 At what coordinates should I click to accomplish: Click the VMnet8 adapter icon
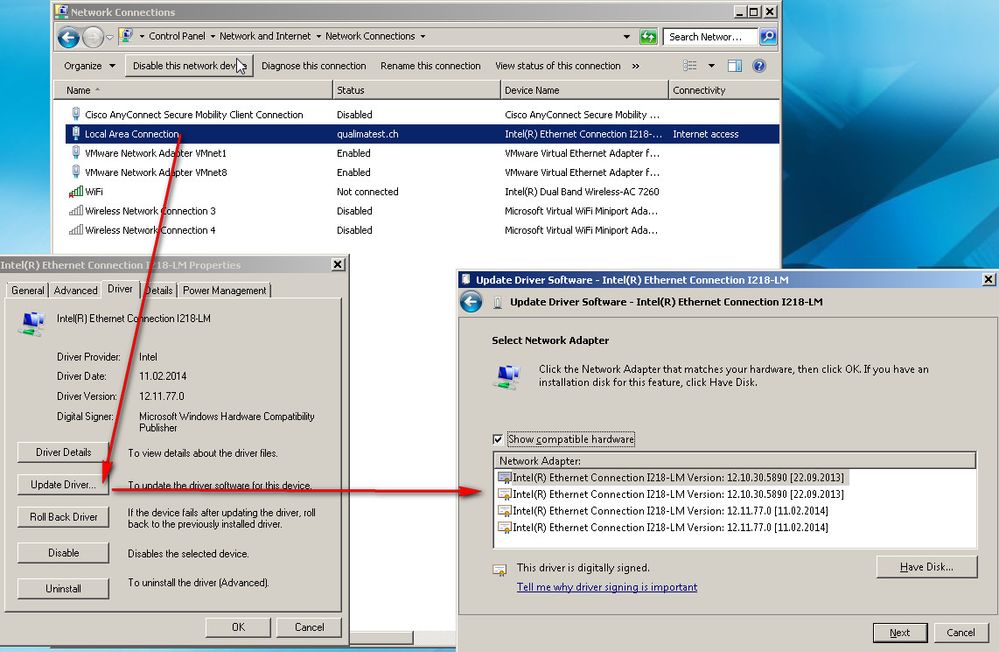click(x=76, y=171)
